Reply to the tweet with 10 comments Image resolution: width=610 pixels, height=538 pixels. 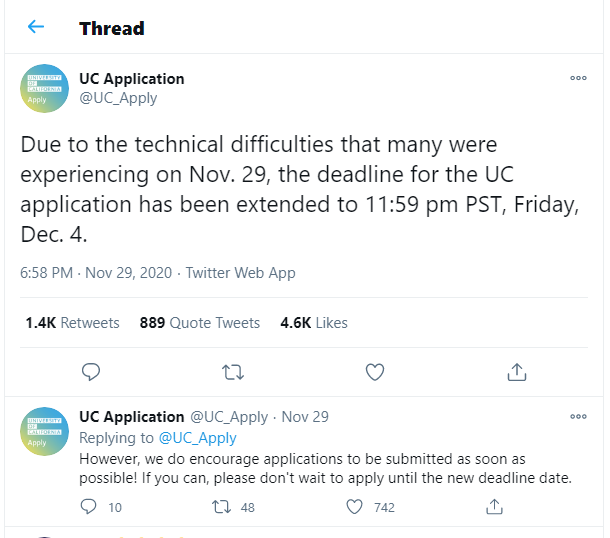click(x=88, y=507)
